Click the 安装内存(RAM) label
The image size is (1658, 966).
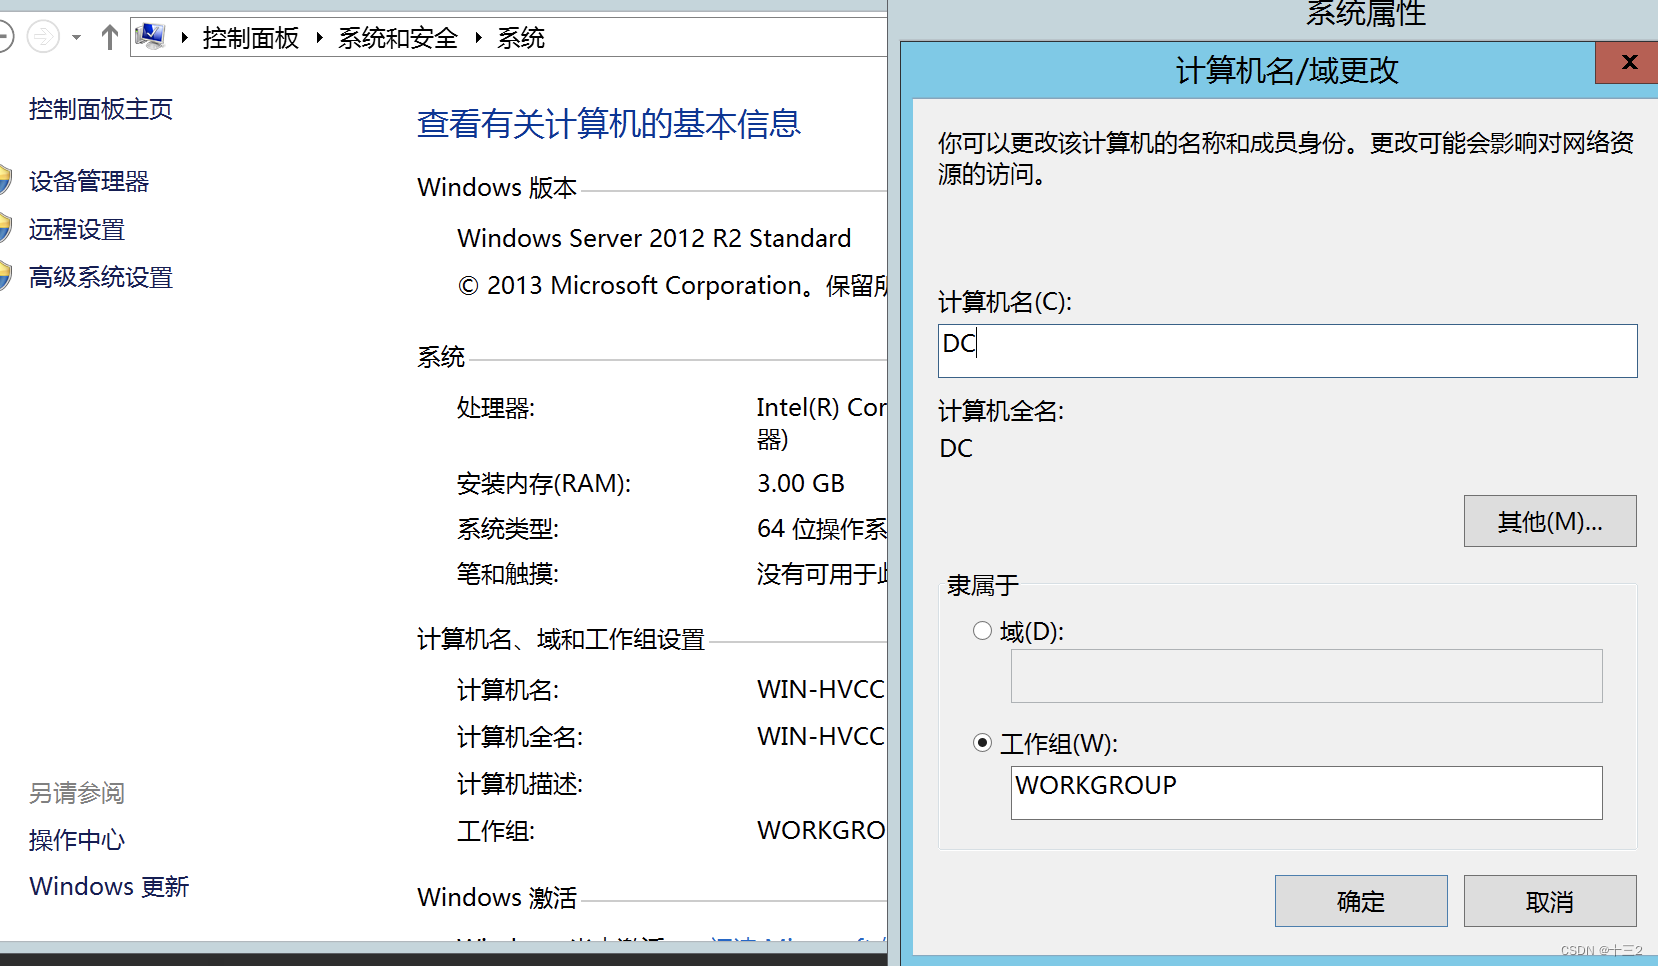(x=544, y=484)
